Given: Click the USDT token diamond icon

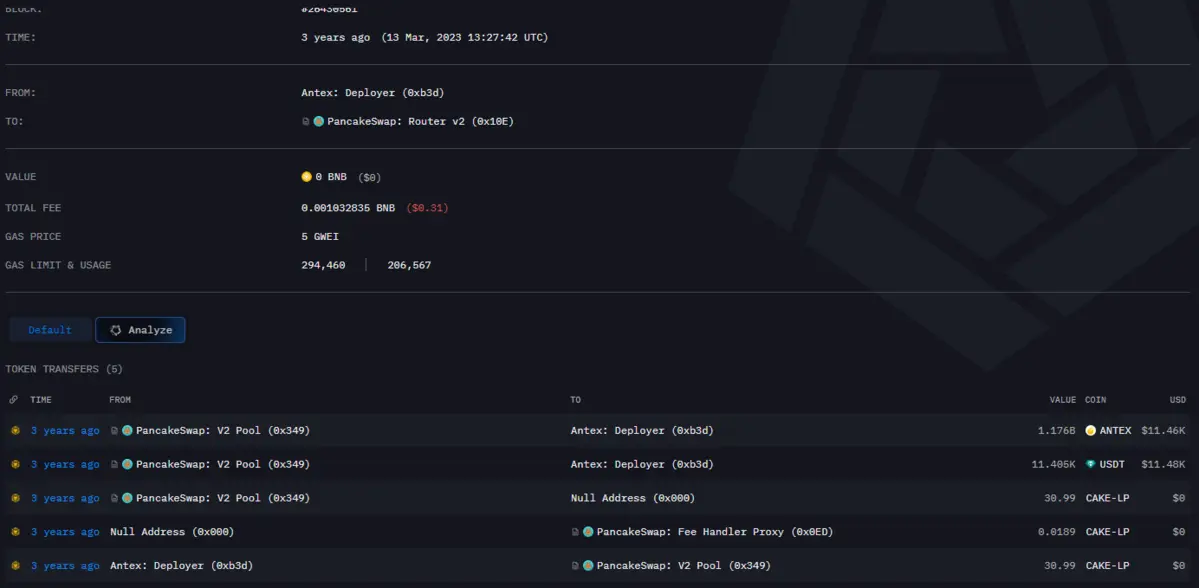Looking at the screenshot, I should pos(1091,464).
